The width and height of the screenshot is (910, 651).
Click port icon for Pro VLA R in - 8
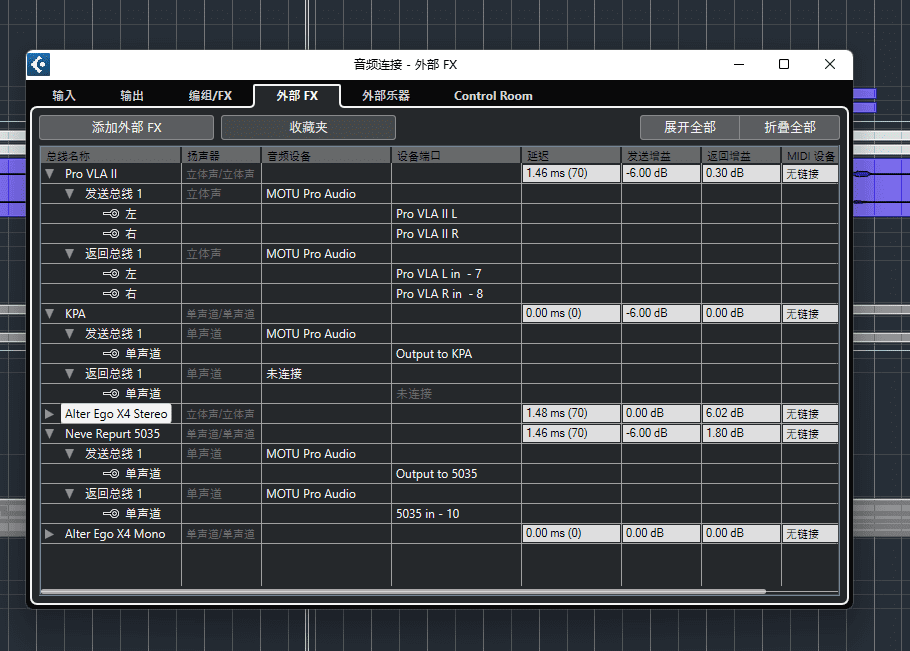pyautogui.click(x=111, y=294)
